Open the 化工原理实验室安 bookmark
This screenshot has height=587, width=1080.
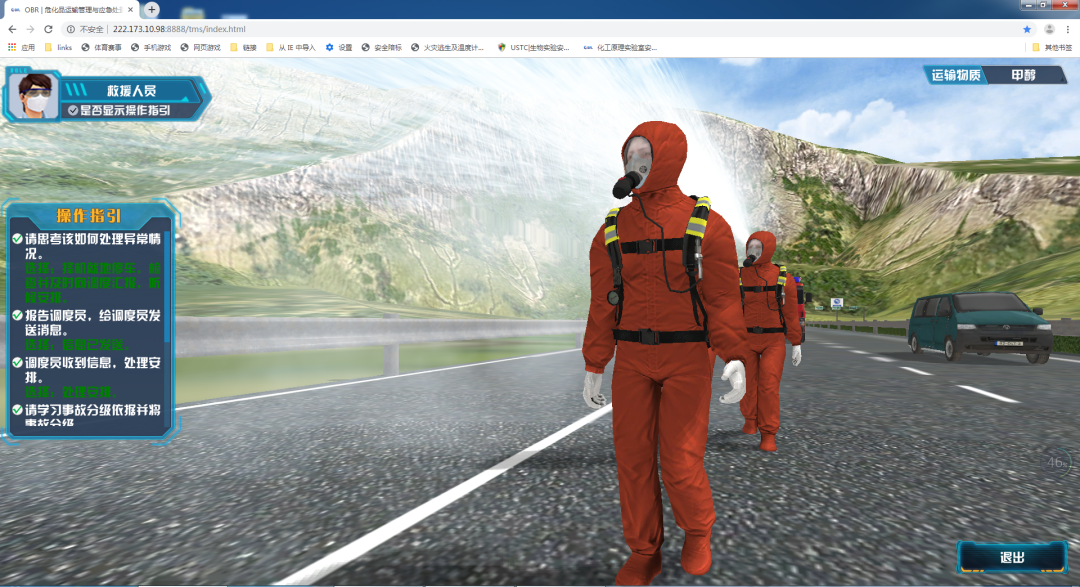[x=620, y=48]
